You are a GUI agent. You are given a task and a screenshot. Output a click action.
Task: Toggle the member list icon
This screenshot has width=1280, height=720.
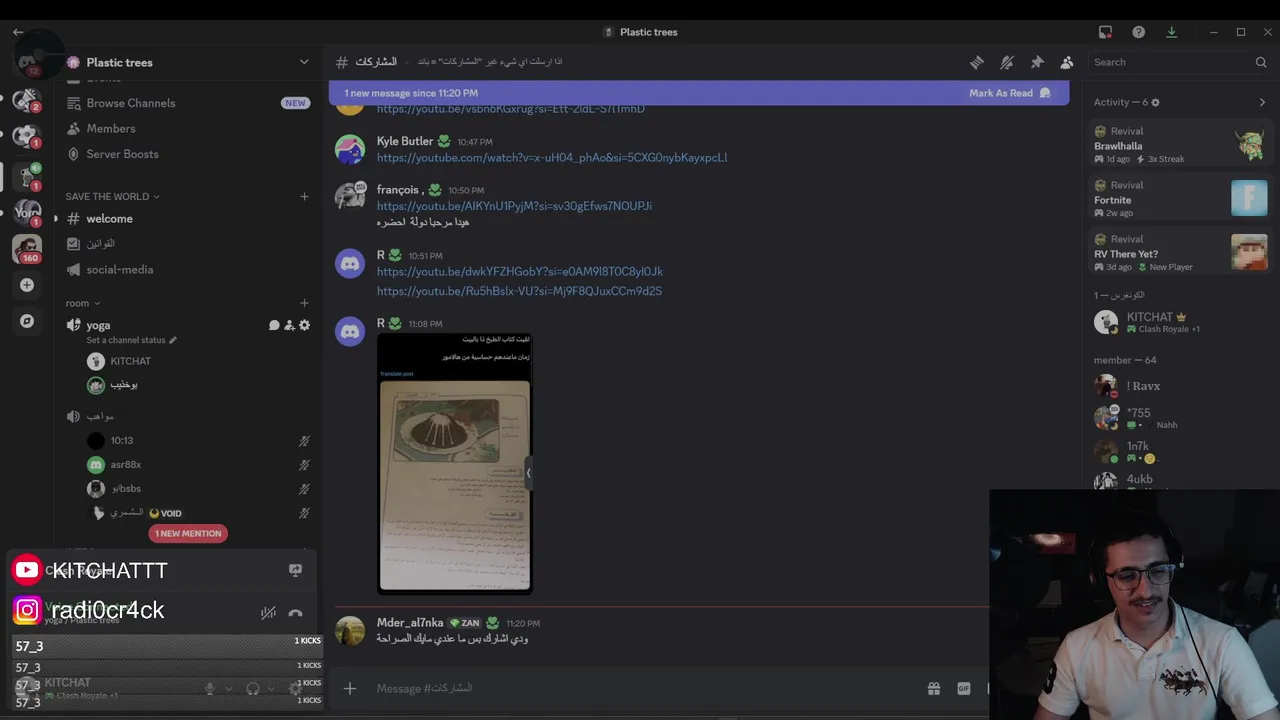tap(1067, 62)
